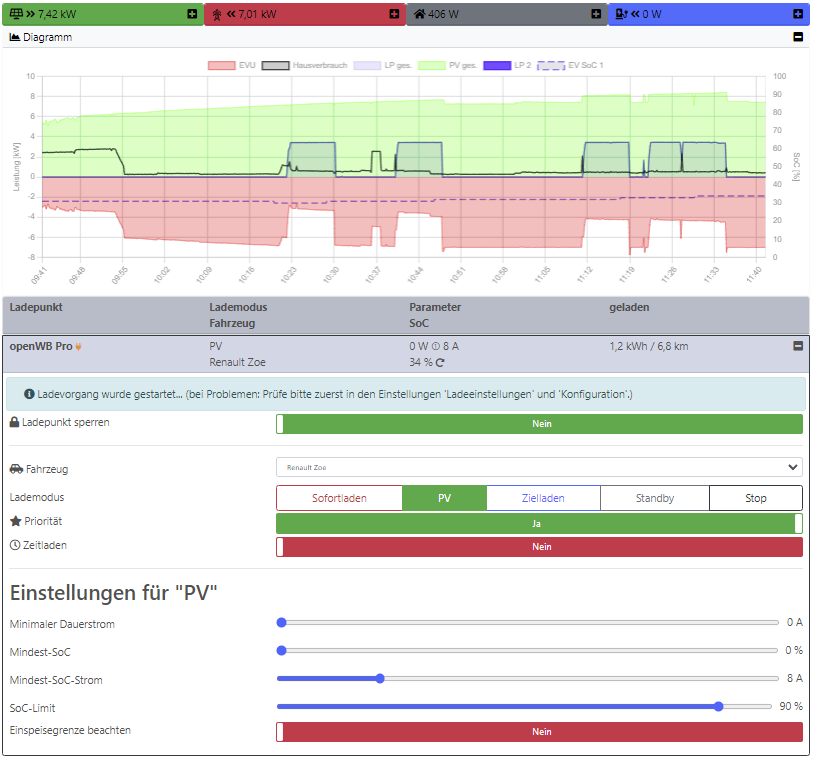815x759 pixels.
Task: Select Standby charge mode
Action: tap(655, 498)
